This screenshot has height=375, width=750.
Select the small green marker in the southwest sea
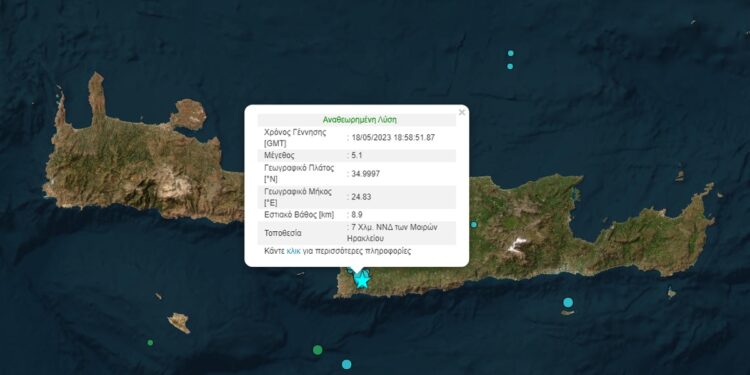[x=150, y=342]
